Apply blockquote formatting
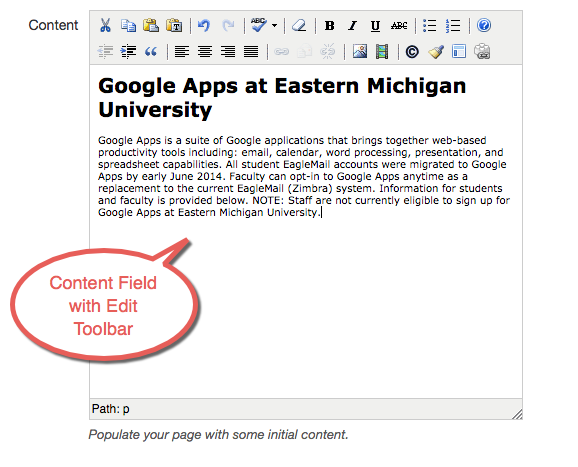The height and width of the screenshot is (467, 578). tap(151, 52)
